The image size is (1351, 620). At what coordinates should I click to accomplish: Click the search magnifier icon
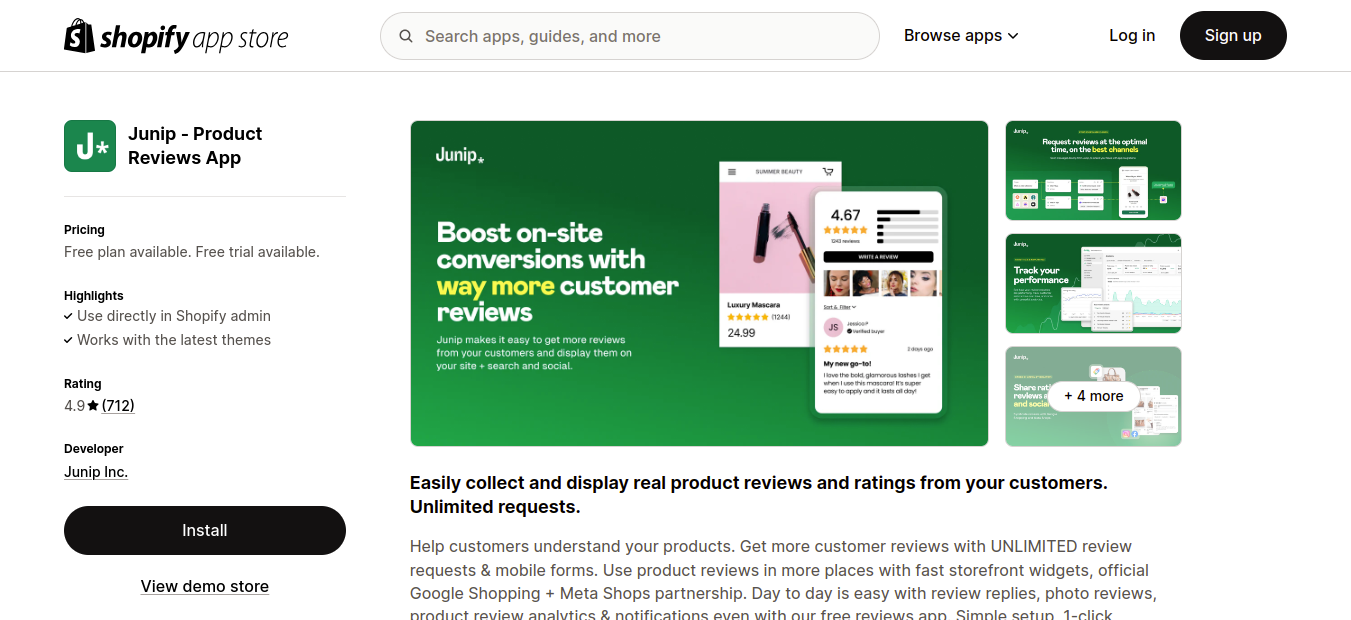[x=406, y=36]
